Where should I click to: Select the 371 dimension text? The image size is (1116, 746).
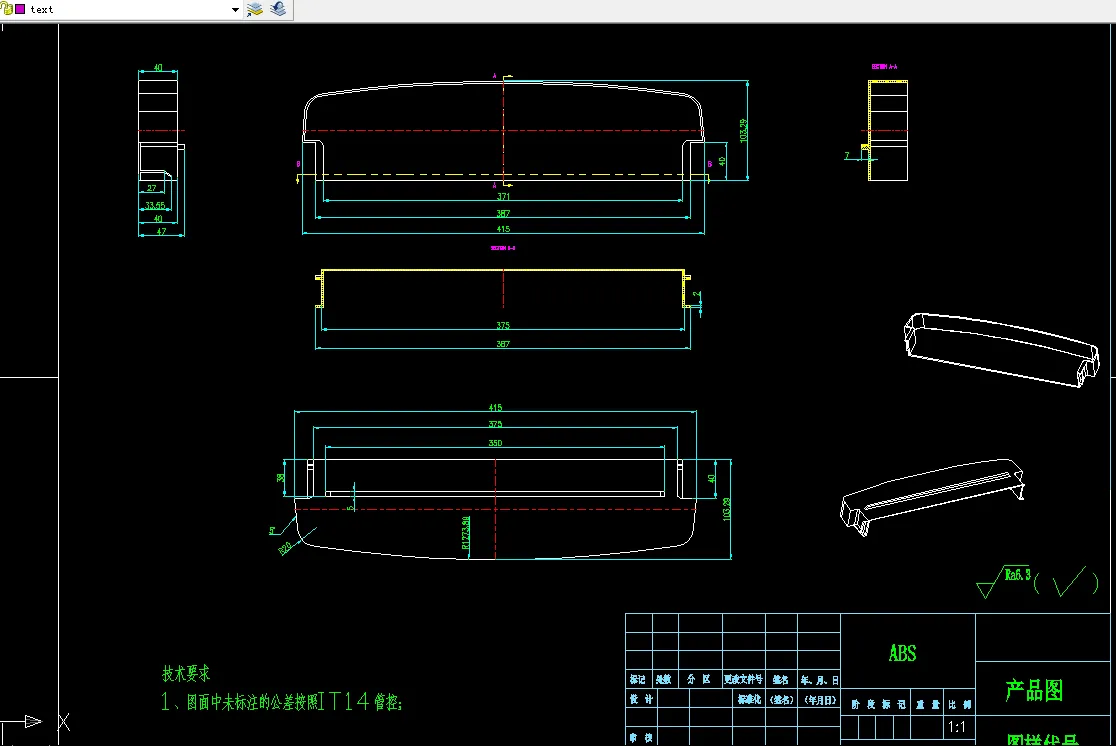click(x=503, y=196)
